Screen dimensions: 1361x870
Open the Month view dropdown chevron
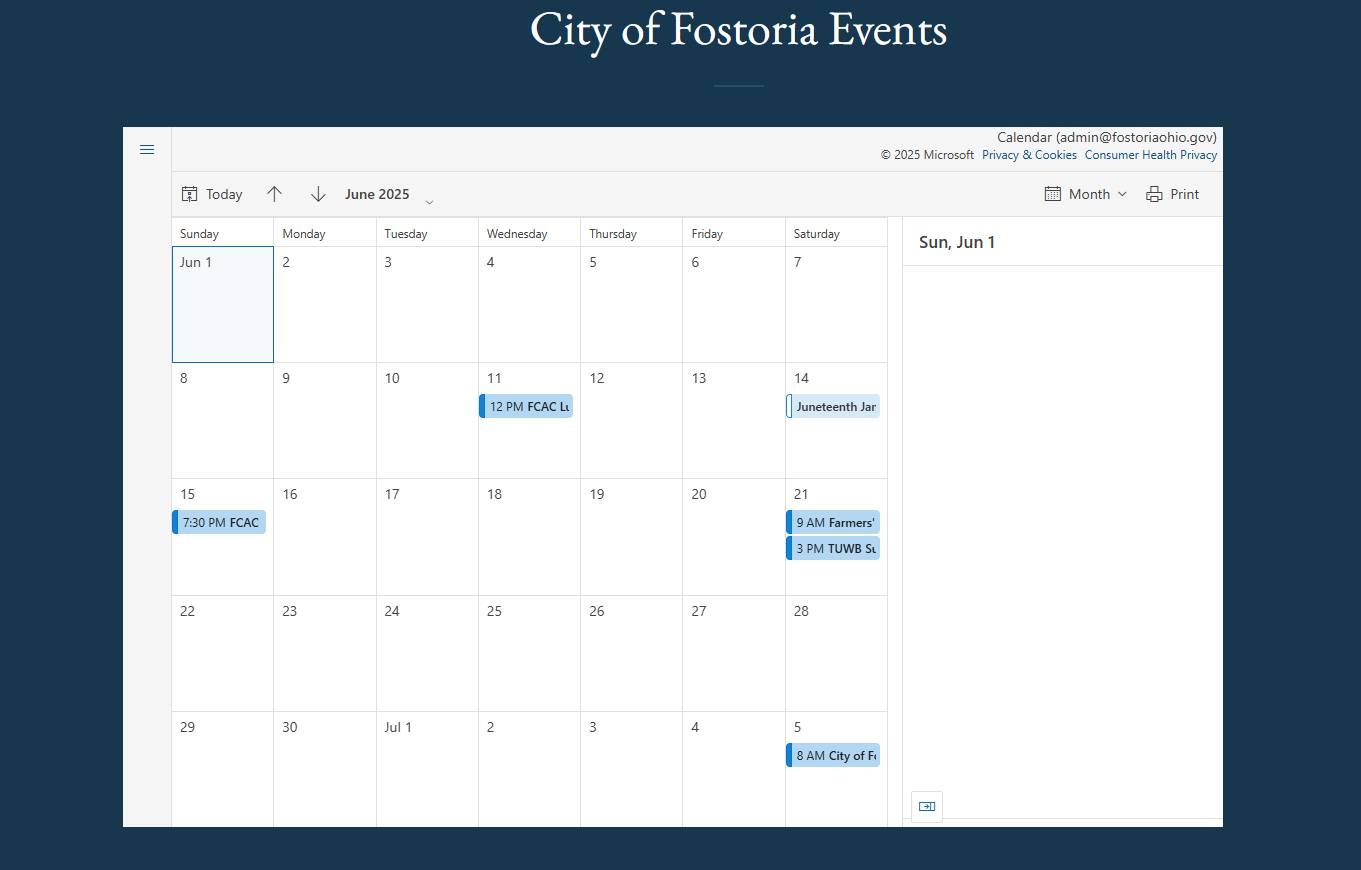pyautogui.click(x=1122, y=194)
